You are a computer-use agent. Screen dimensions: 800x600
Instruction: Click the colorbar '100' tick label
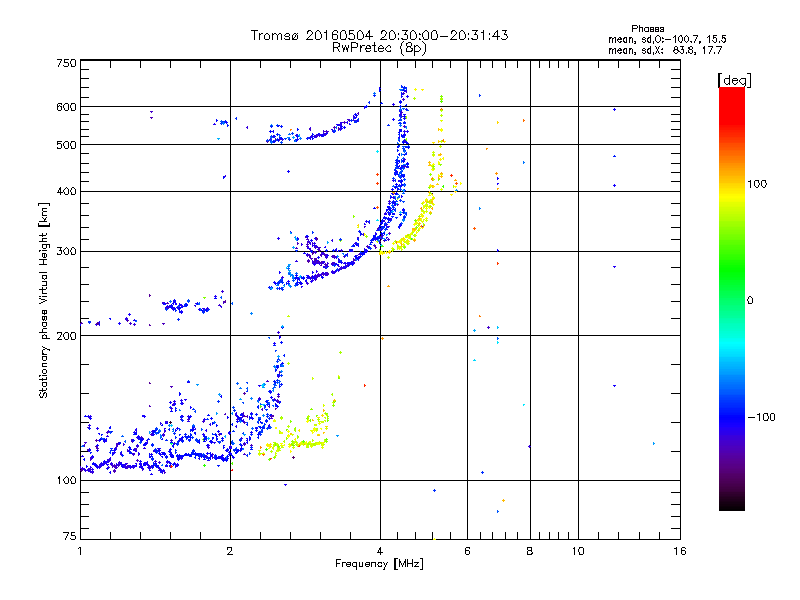pos(757,184)
